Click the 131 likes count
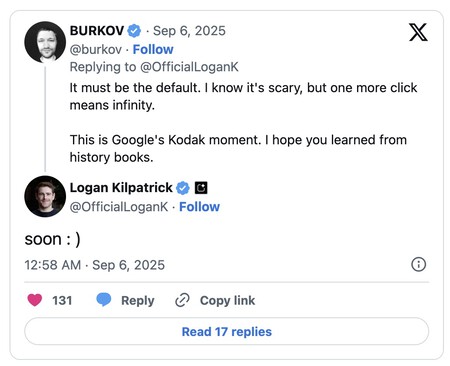The image size is (450, 366). [x=62, y=300]
